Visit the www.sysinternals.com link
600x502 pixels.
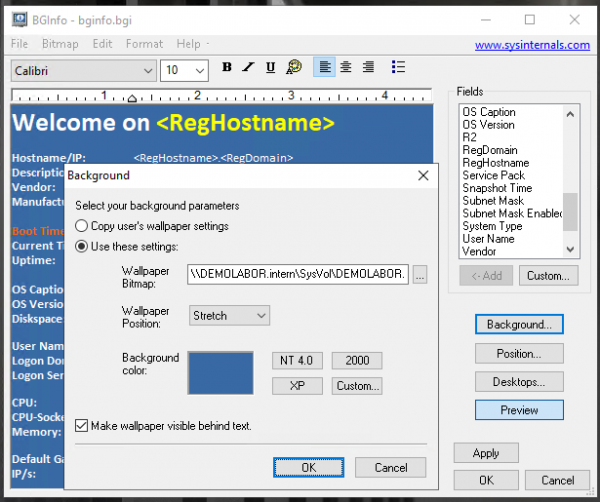530,44
